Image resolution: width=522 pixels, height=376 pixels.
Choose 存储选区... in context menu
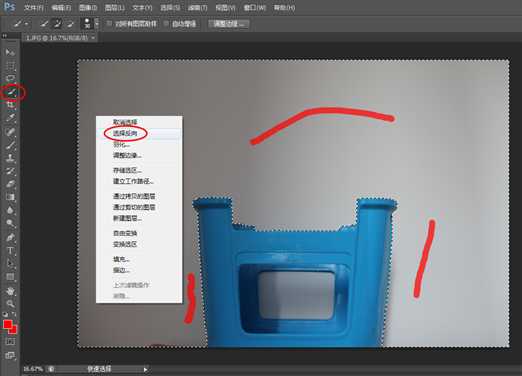139,170
